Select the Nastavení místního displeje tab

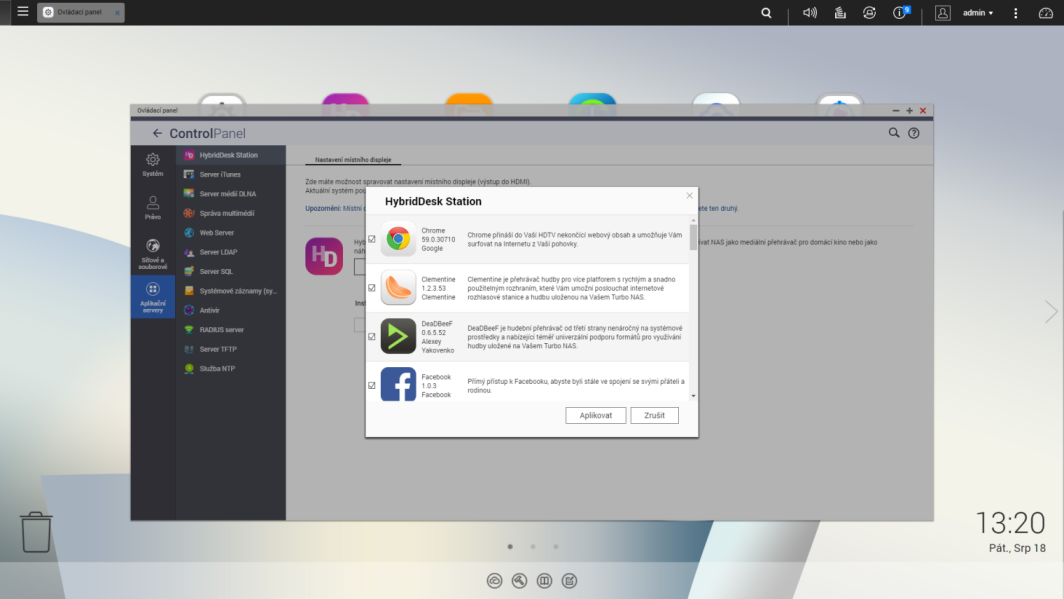(x=353, y=160)
